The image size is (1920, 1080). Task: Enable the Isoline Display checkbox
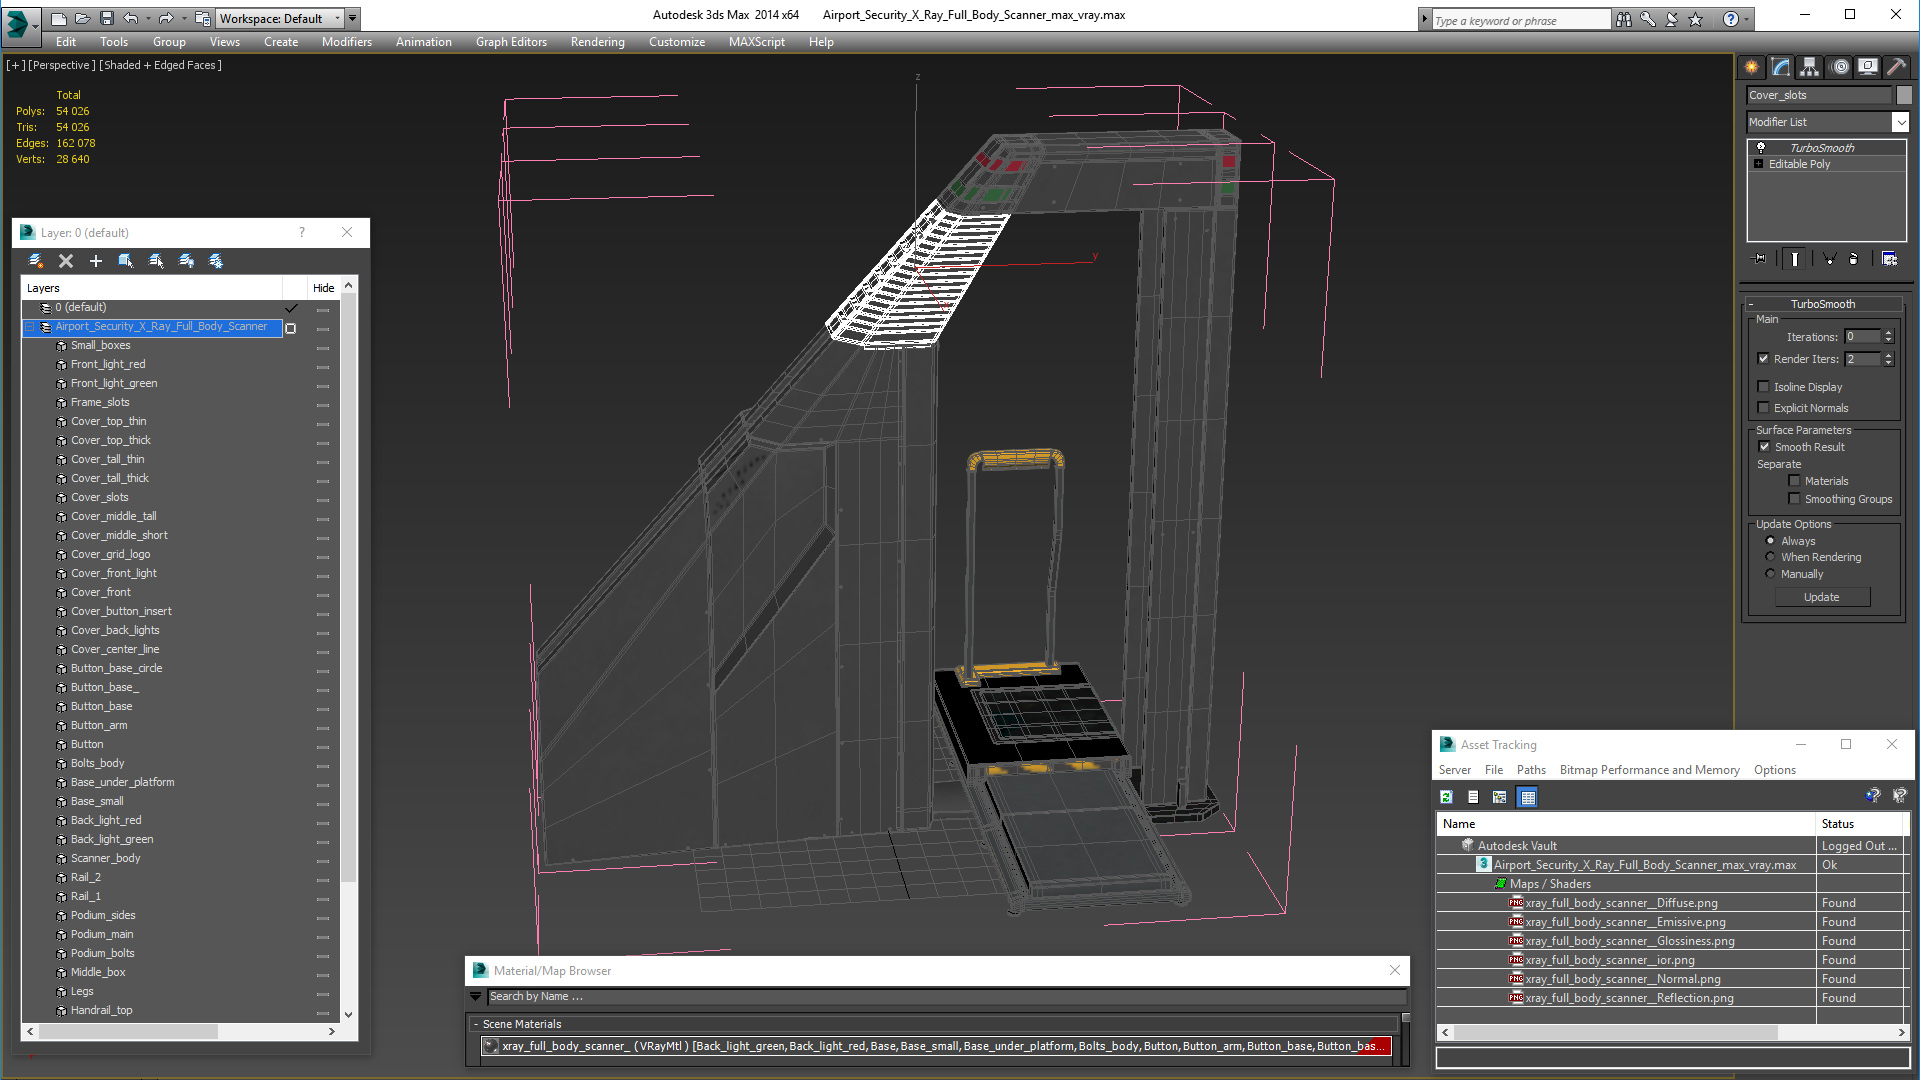coord(1764,387)
